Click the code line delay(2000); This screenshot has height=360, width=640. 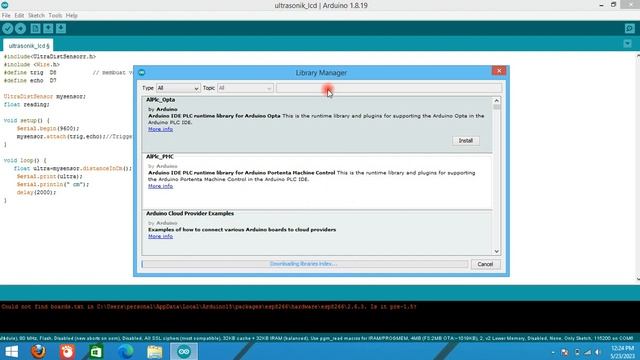[x=36, y=192]
